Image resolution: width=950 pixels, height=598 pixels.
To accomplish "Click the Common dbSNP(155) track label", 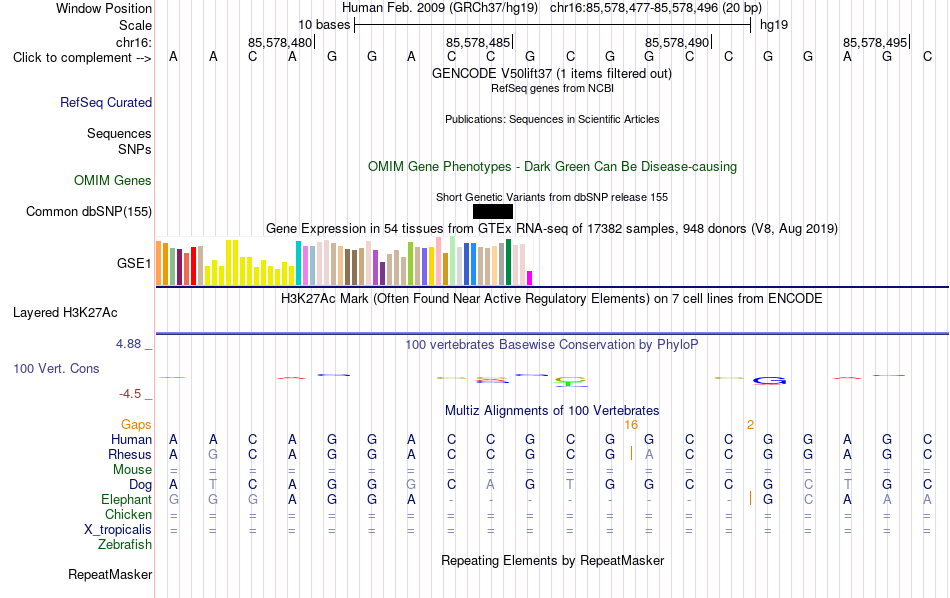I will click(88, 211).
